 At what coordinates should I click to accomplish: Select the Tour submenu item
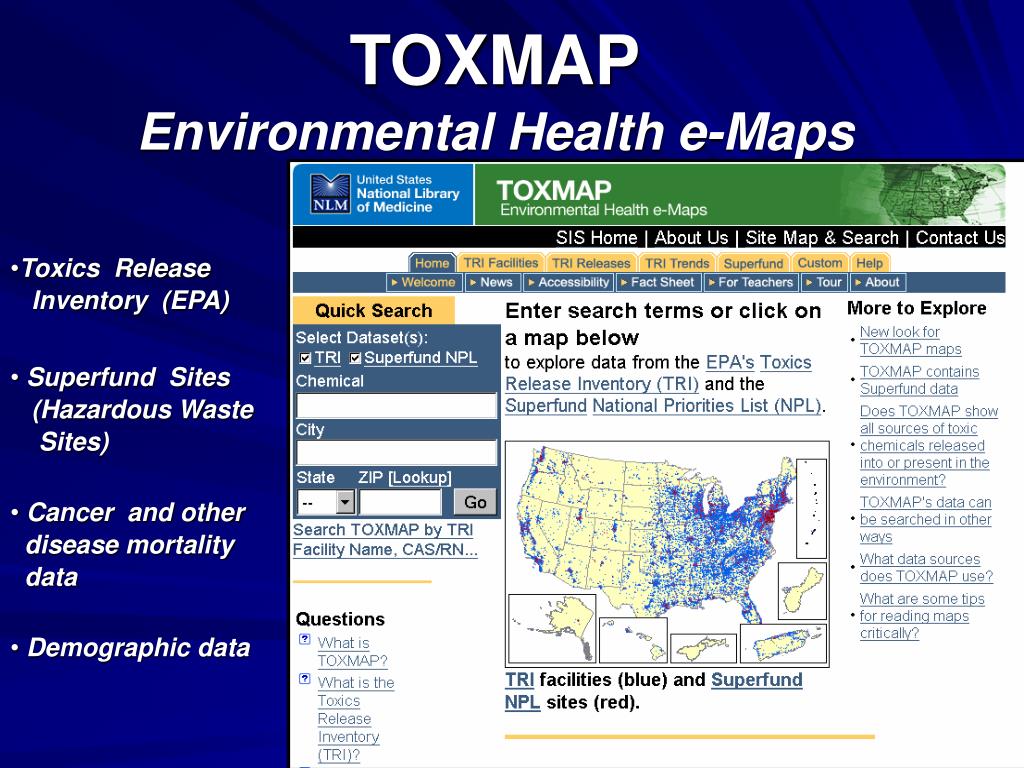coord(824,282)
